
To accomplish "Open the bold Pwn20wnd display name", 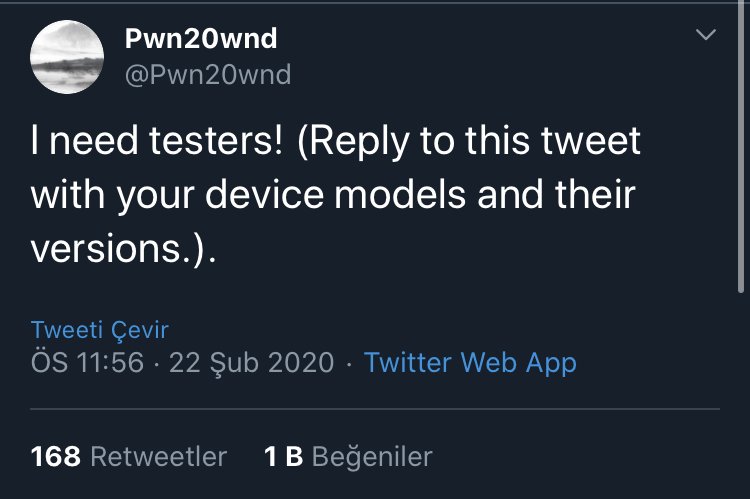I will tap(201, 39).
